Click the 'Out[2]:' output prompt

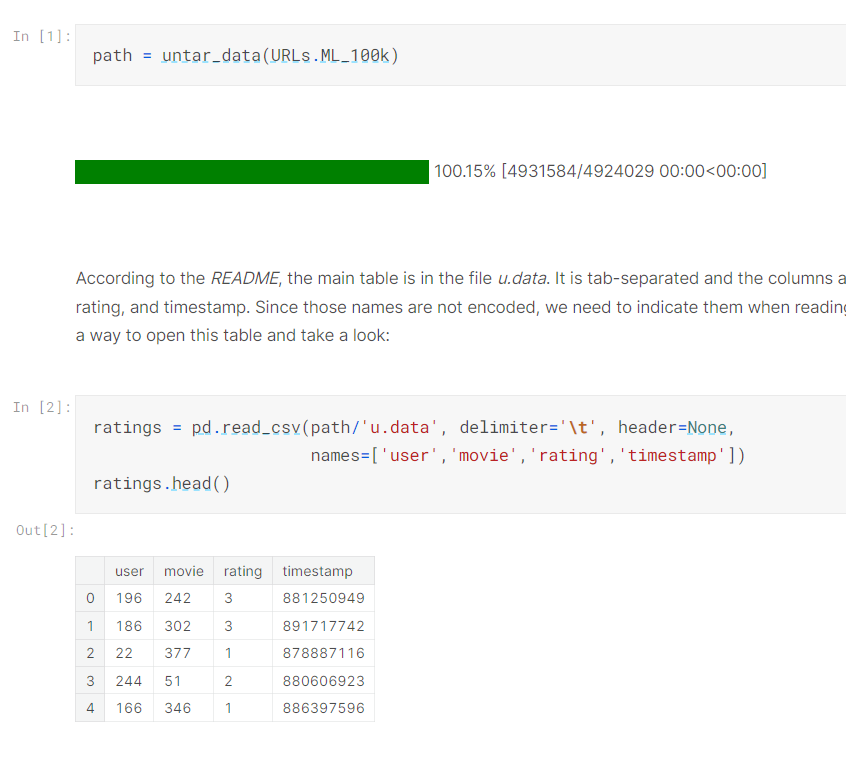[x=45, y=530]
